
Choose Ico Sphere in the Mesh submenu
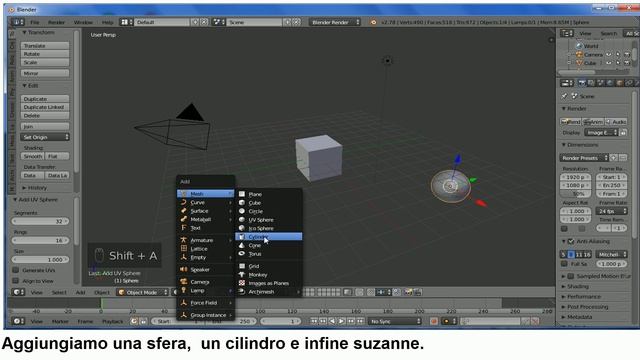(x=268, y=228)
